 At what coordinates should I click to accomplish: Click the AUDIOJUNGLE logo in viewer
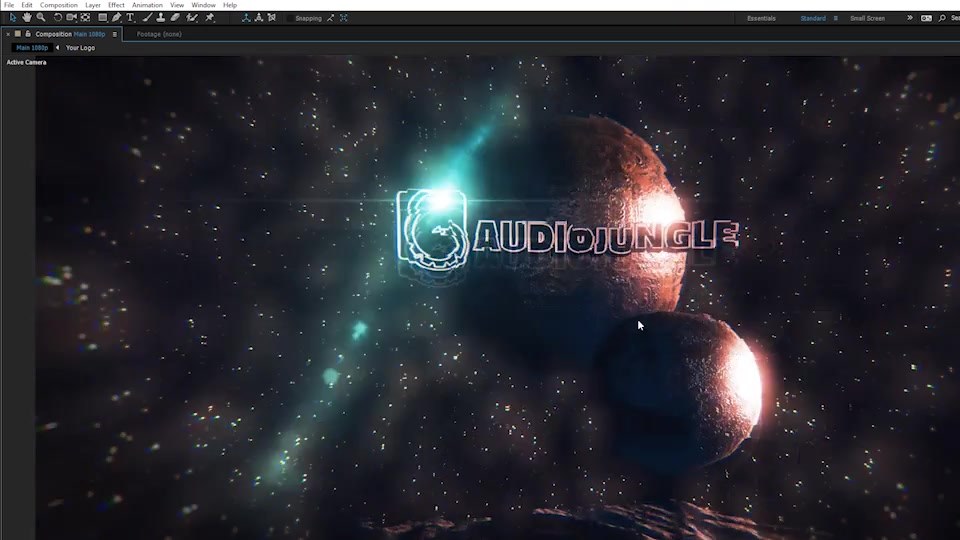click(567, 230)
